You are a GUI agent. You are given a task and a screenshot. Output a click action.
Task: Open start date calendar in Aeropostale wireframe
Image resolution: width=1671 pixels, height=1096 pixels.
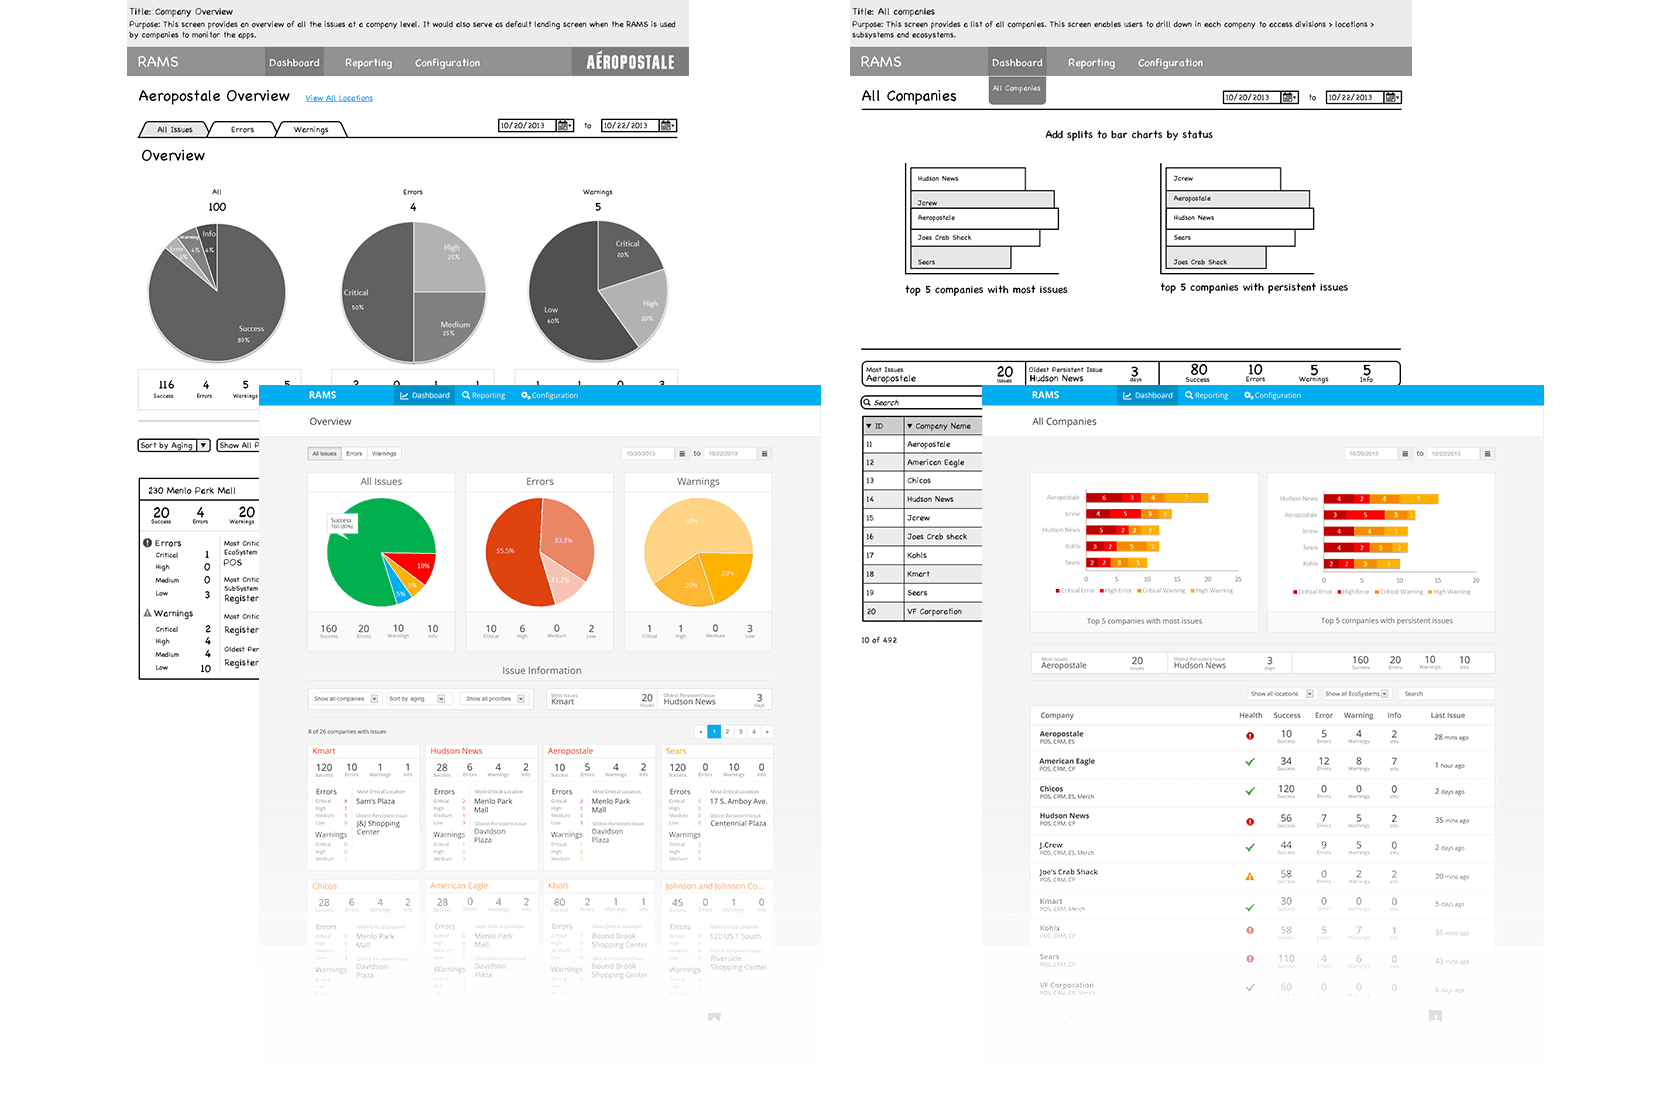(x=564, y=126)
